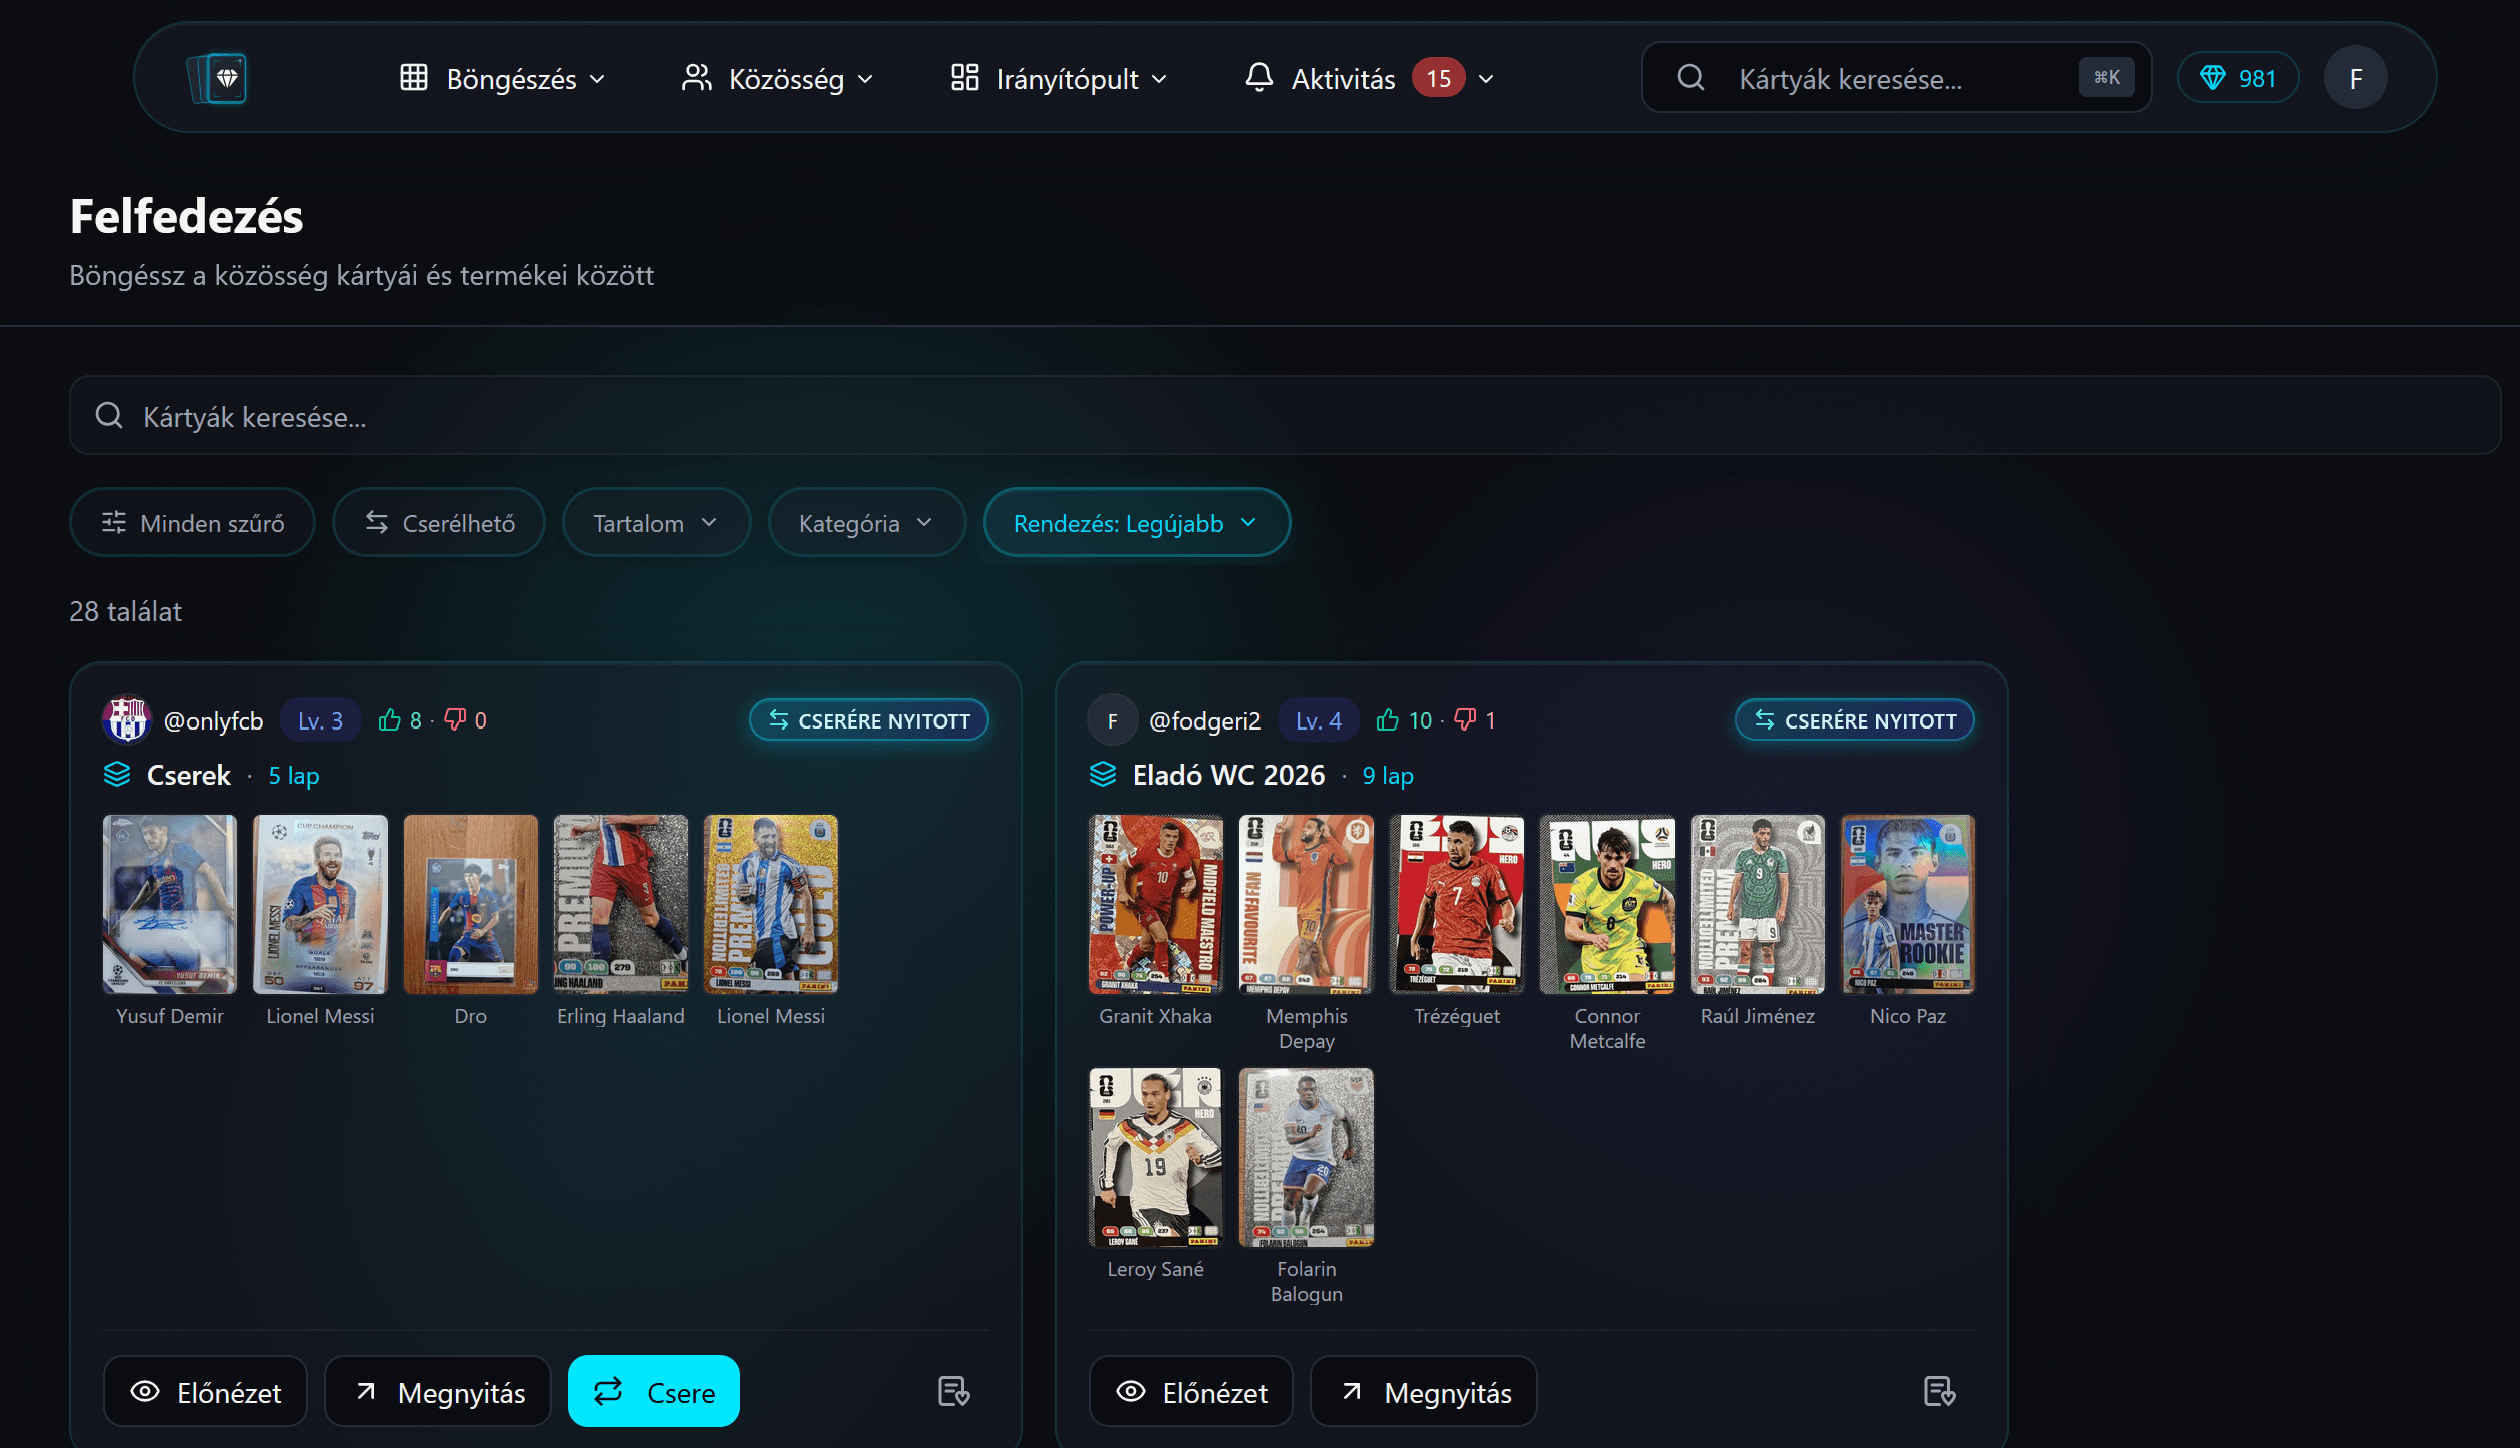Screen dimensions: 2520x1448
Task: Open the @fodgeri2 profile link
Action: pos(1205,721)
